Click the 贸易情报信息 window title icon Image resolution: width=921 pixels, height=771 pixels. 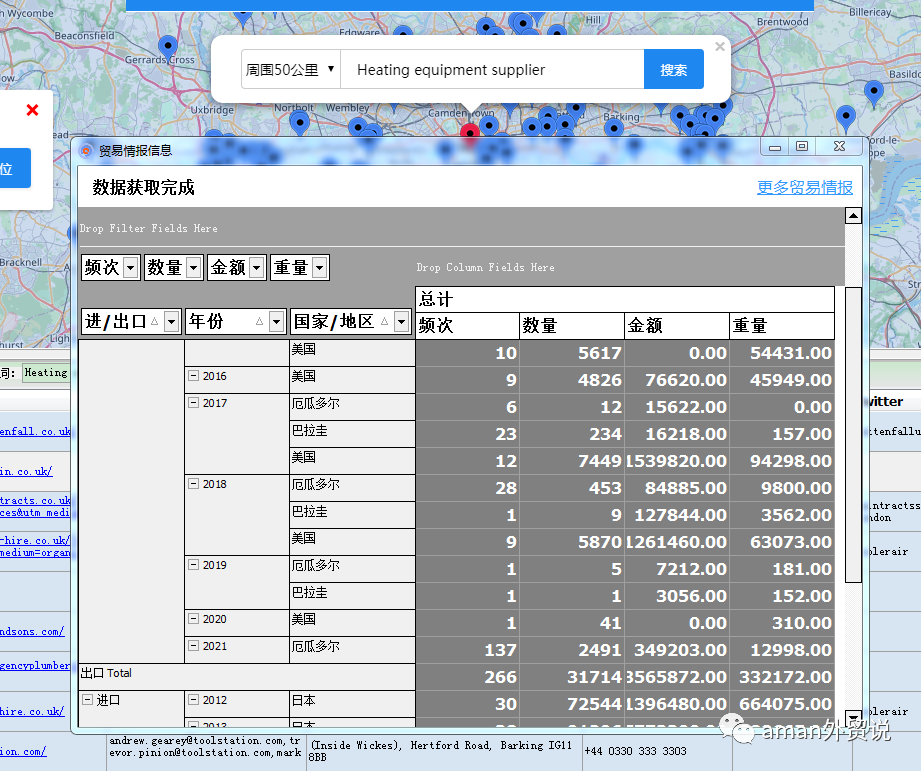click(x=86, y=151)
